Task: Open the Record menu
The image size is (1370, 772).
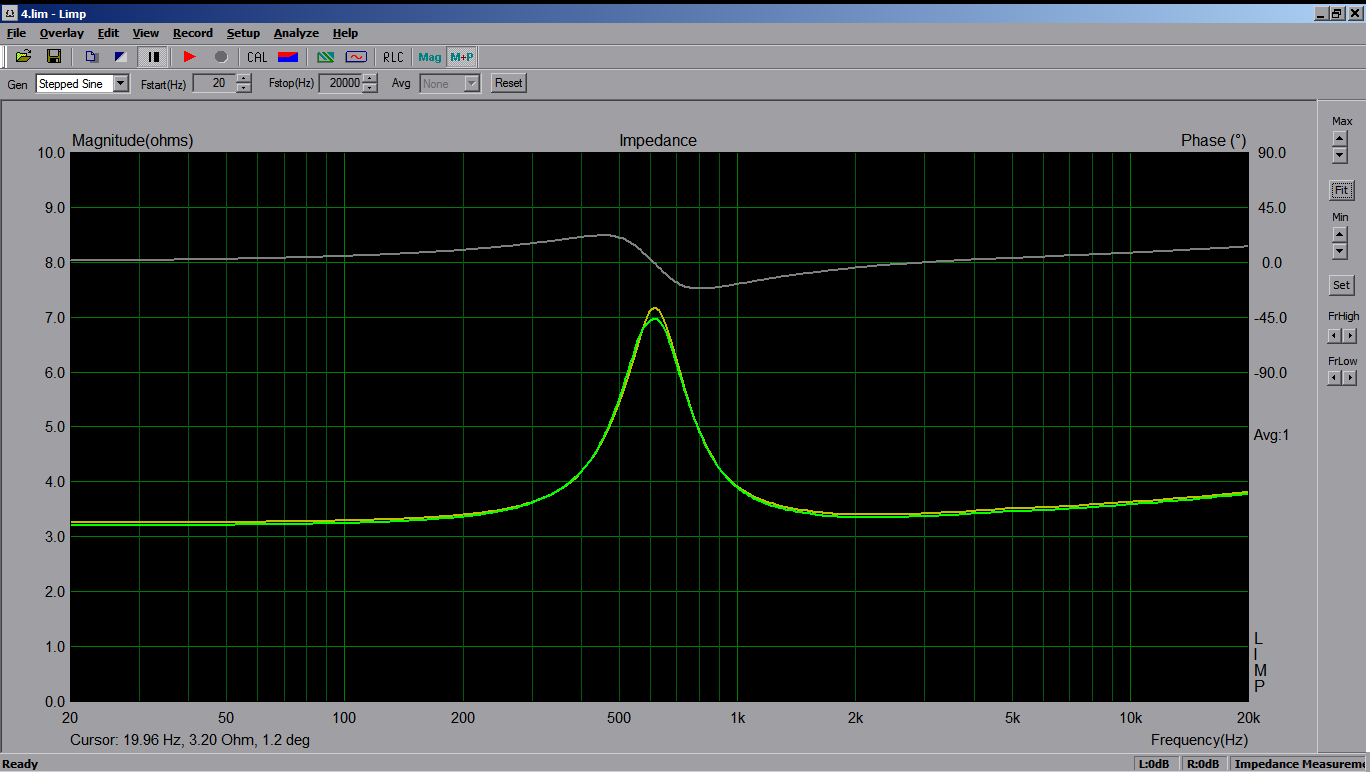Action: (x=193, y=33)
